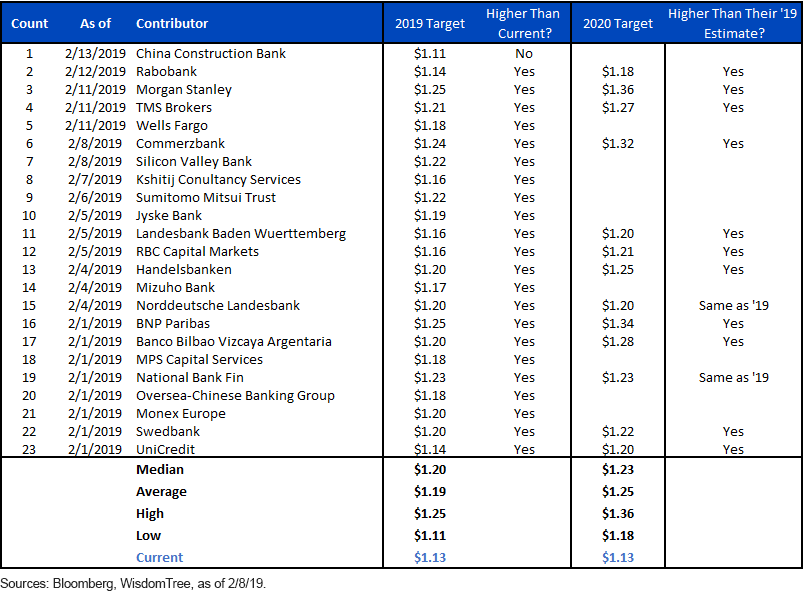Select the Silicon Valley Bank cell
This screenshot has height=591, width=803.
pyautogui.click(x=194, y=161)
